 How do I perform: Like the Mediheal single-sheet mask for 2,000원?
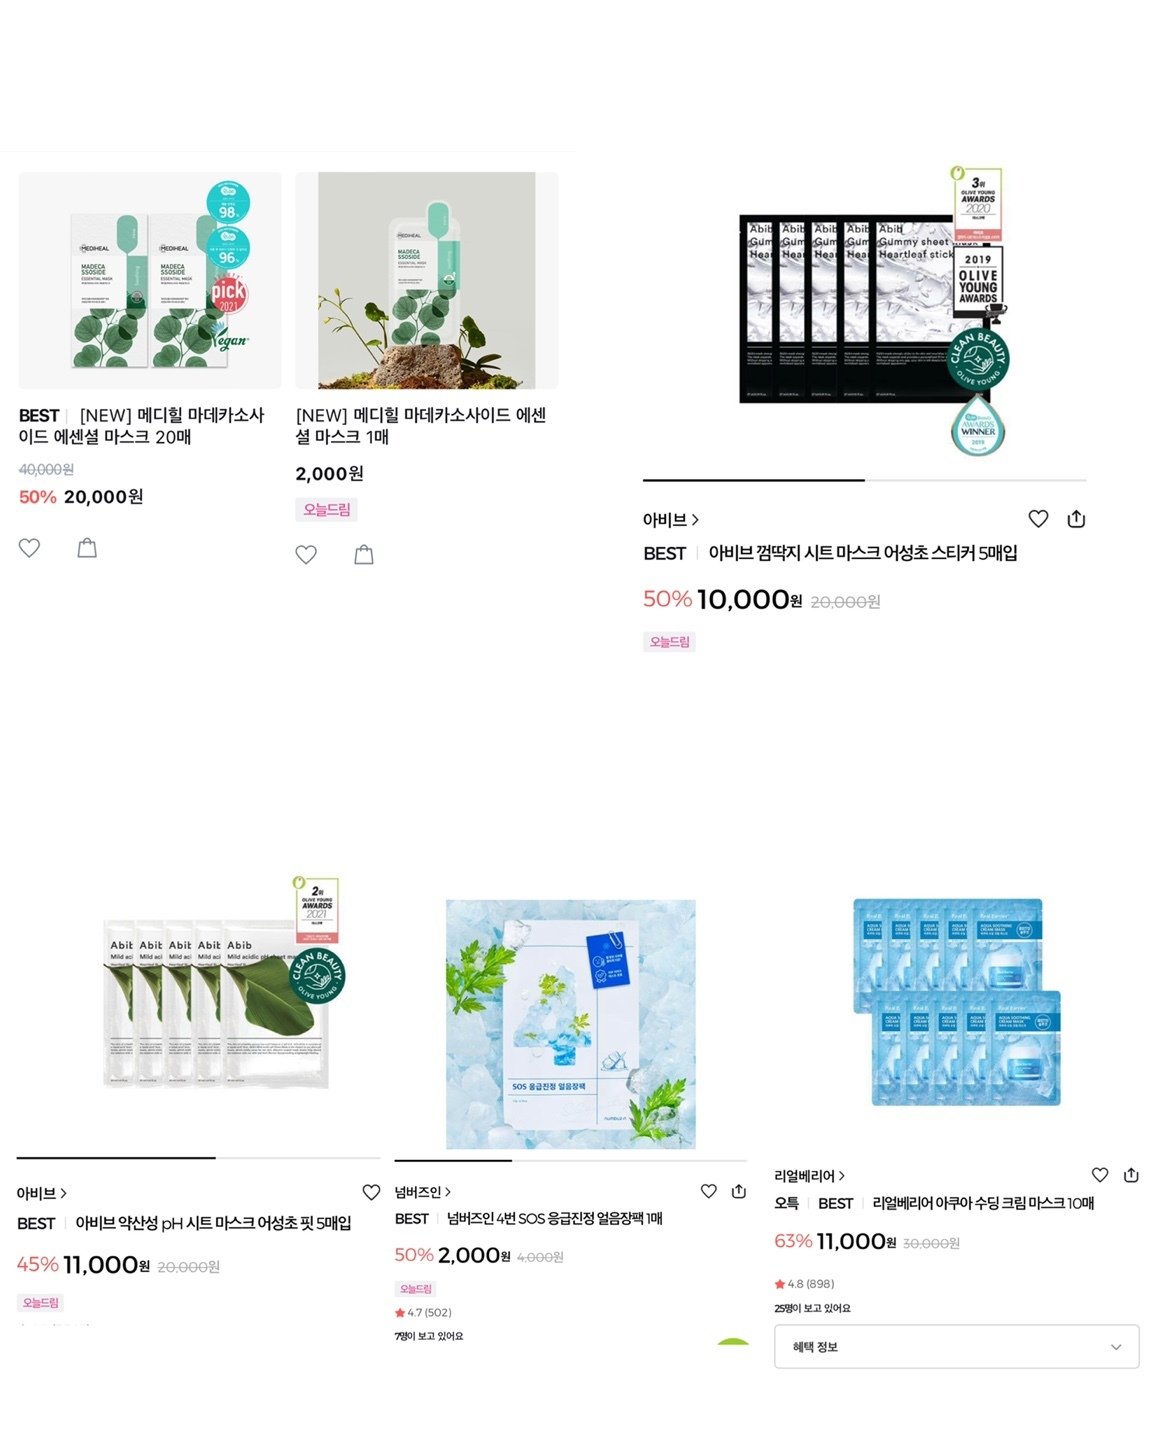pos(306,555)
